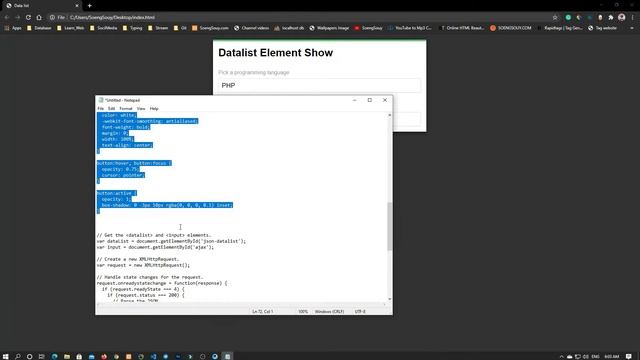Reload the index.html page
This screenshot has height=360, width=640.
tap(28, 18)
